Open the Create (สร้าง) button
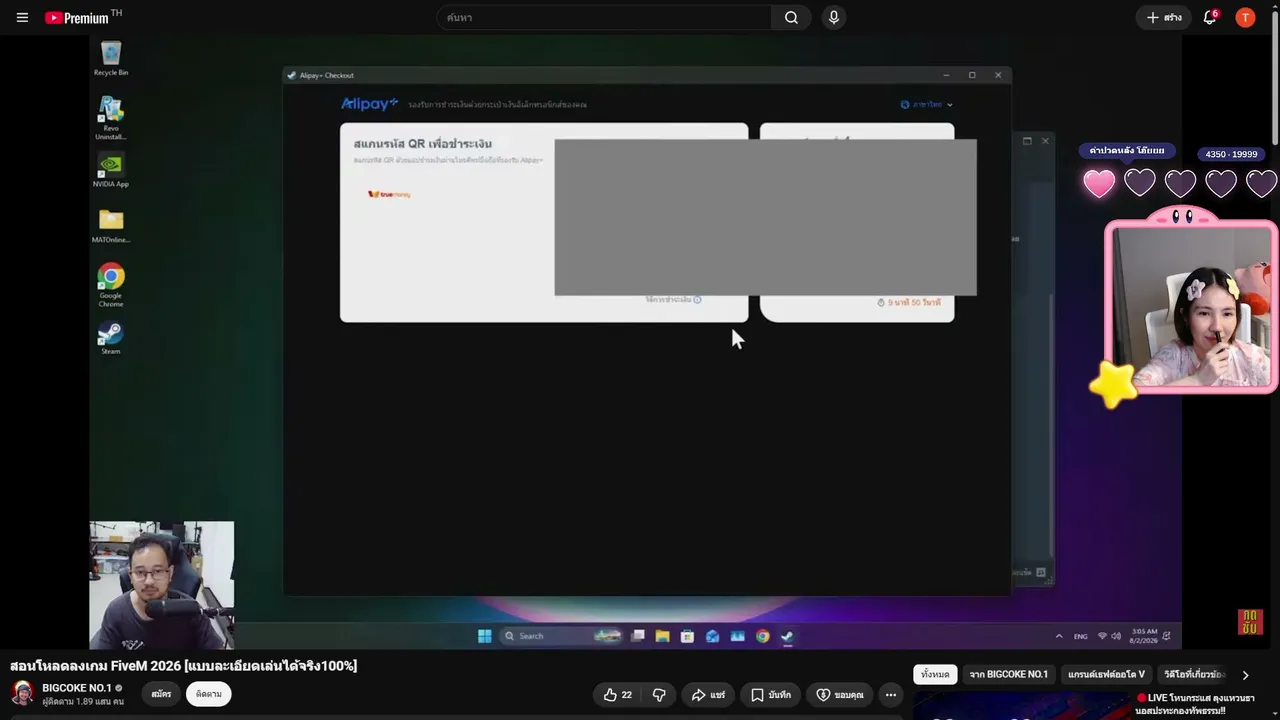Image resolution: width=1280 pixels, height=720 pixels. (1164, 17)
